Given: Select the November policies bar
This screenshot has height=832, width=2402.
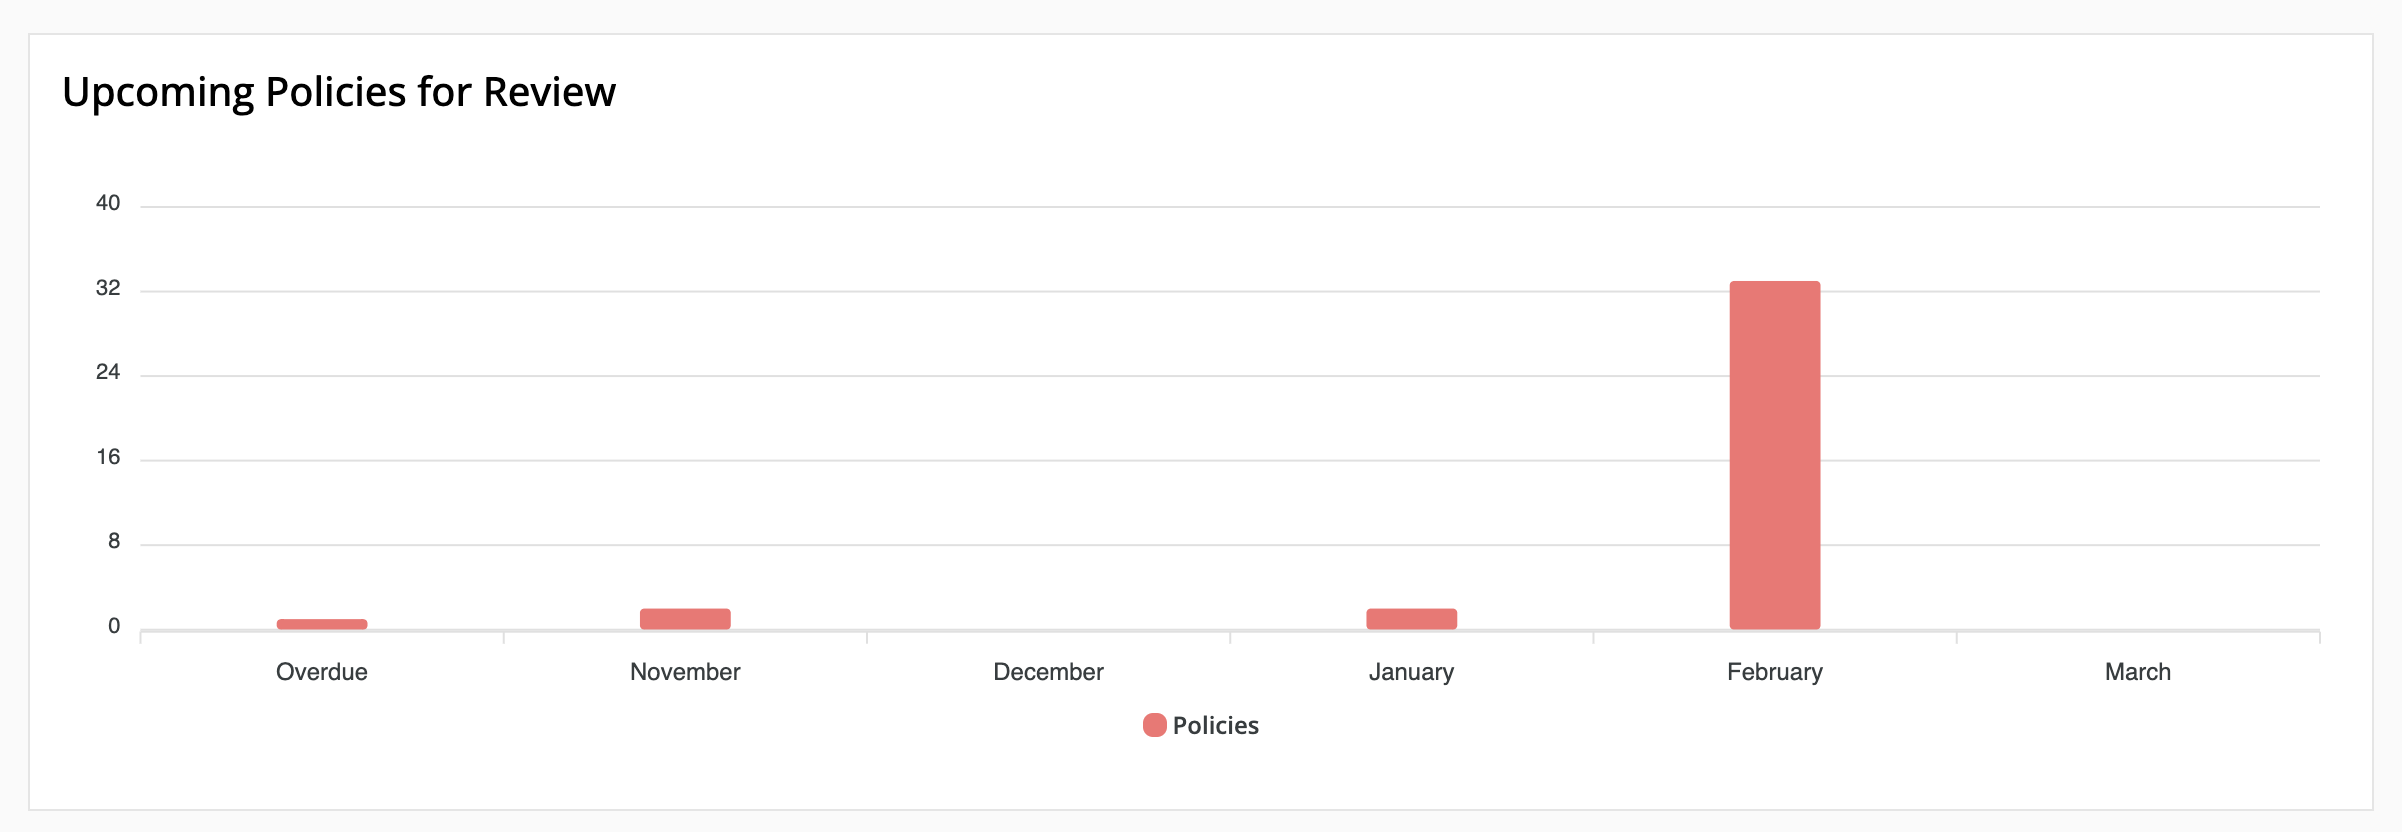Looking at the screenshot, I should pyautogui.click(x=685, y=619).
